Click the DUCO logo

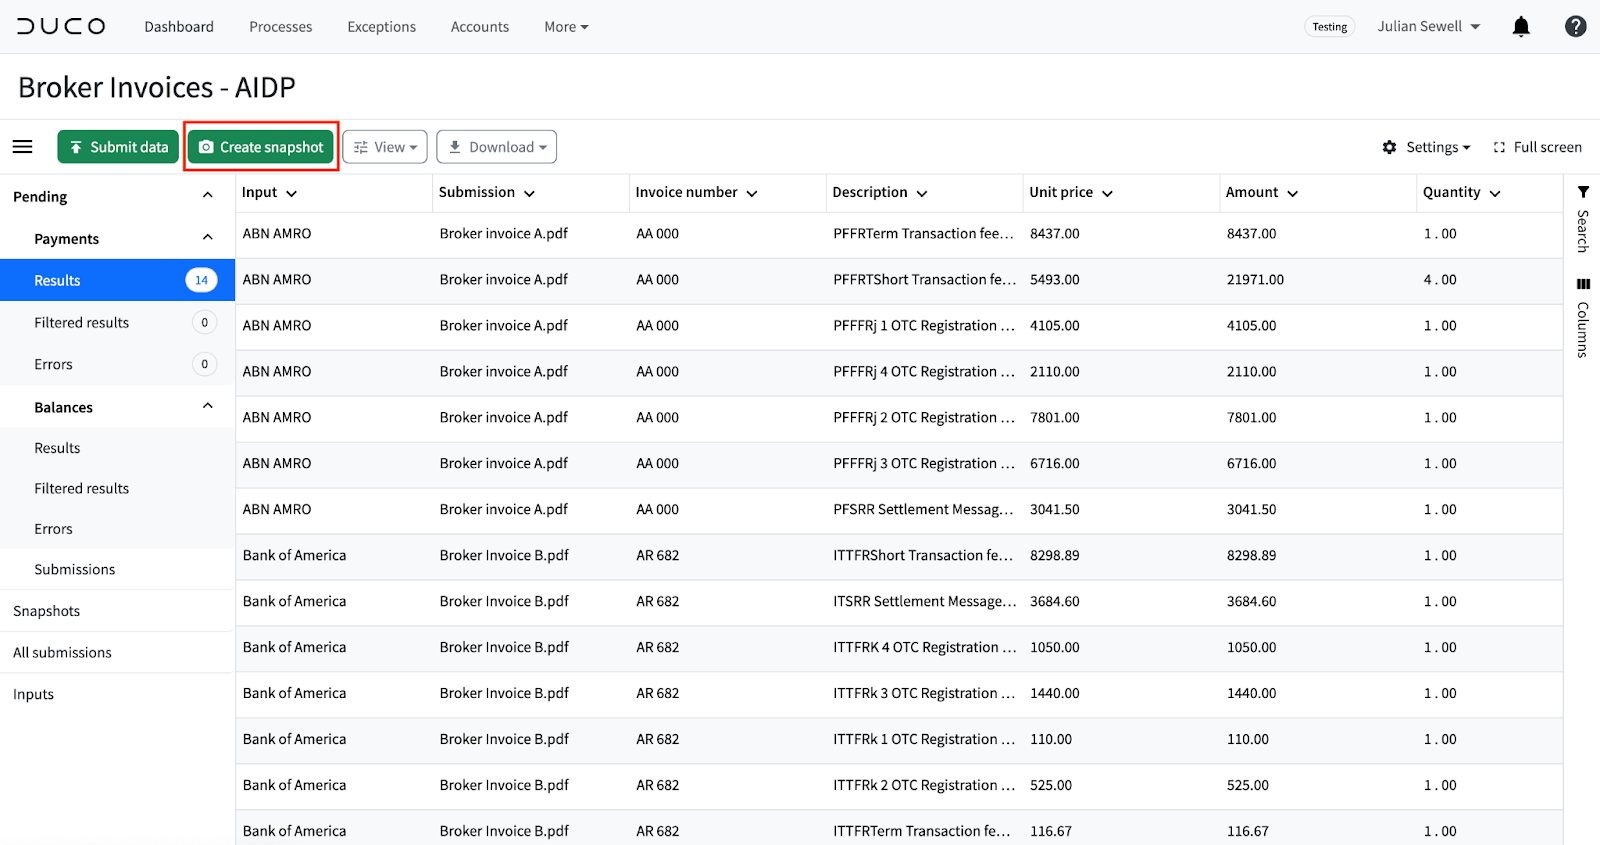[x=61, y=26]
